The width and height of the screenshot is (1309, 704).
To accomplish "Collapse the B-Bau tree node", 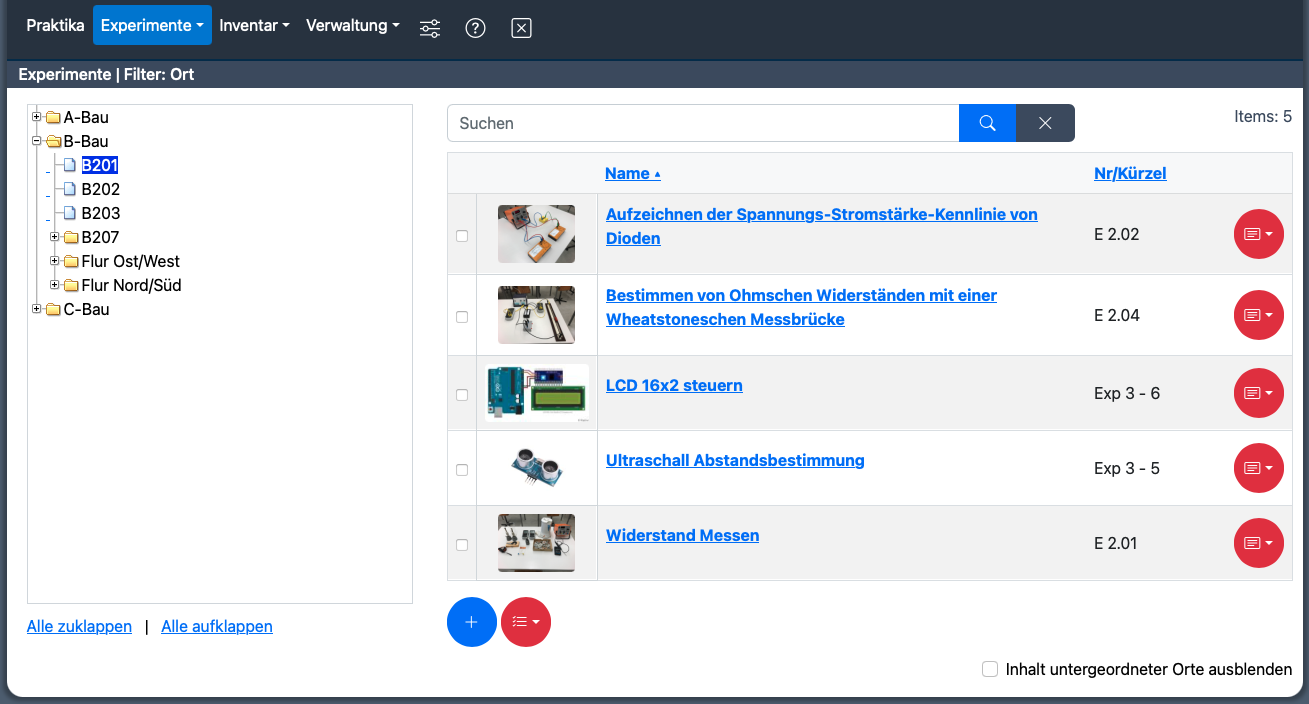I will 37,141.
